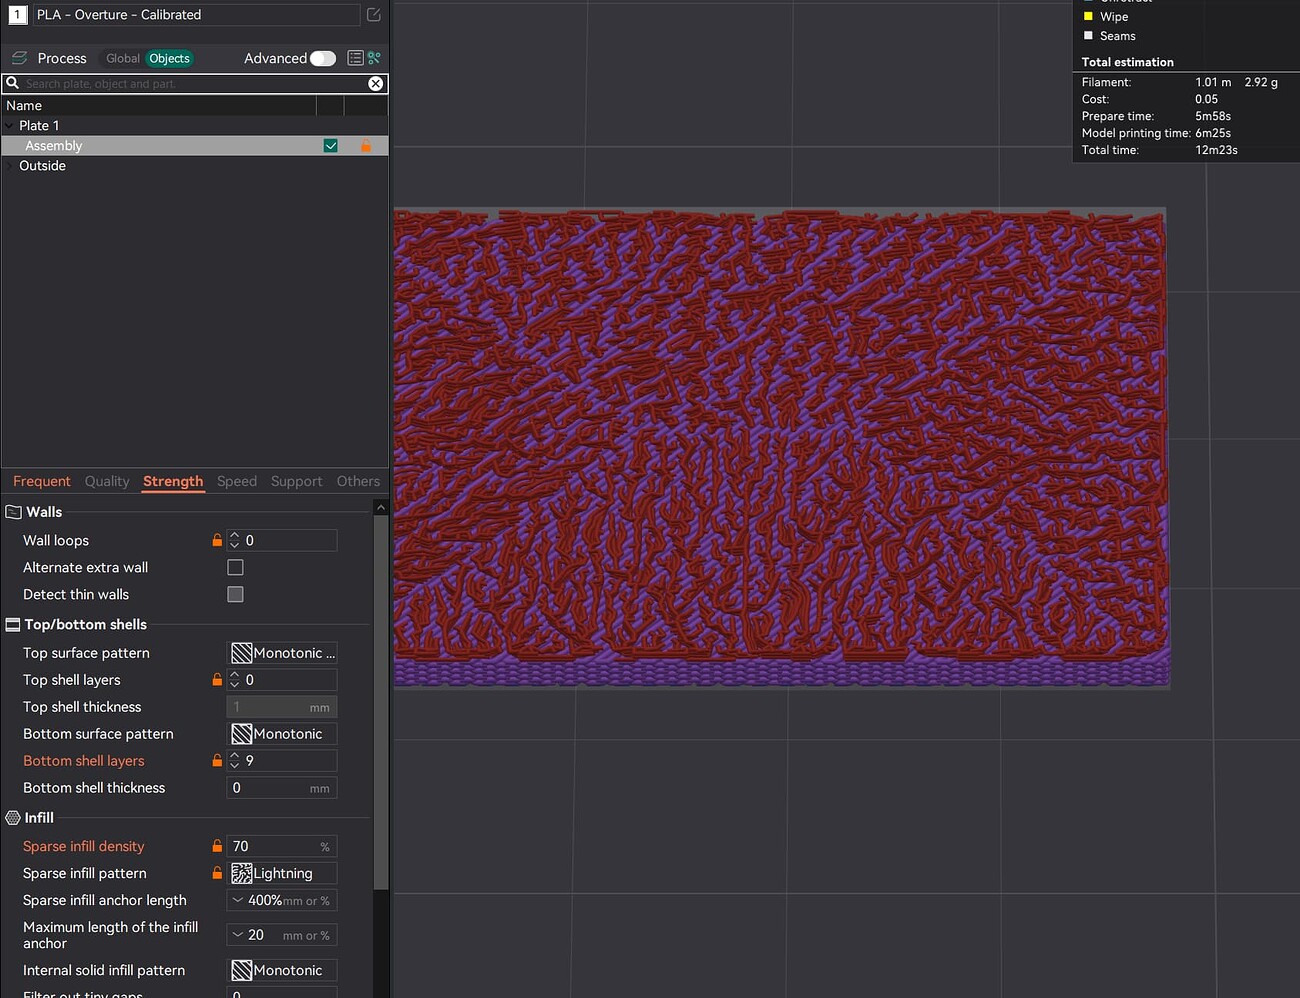Open the Quality settings tab
Image resolution: width=1300 pixels, height=998 pixels.
coord(107,481)
